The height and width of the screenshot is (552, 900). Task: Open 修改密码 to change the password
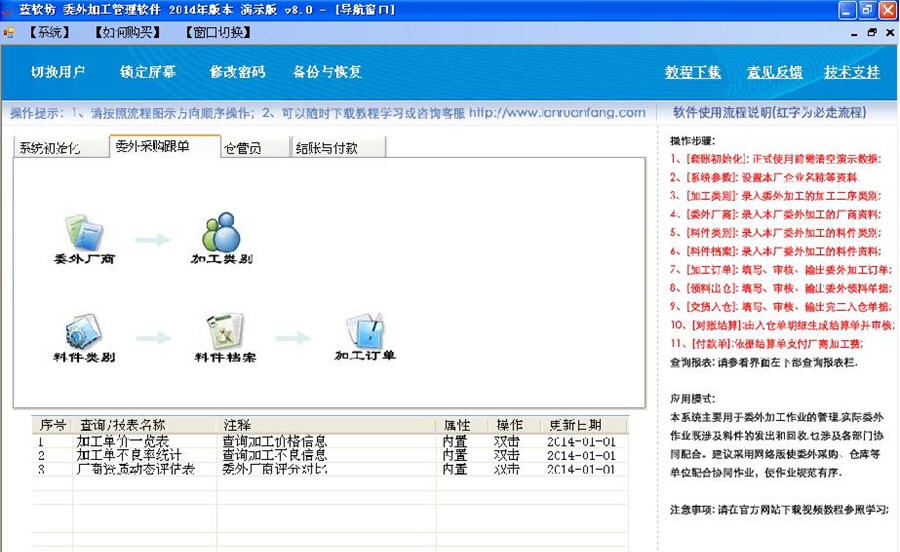point(237,72)
